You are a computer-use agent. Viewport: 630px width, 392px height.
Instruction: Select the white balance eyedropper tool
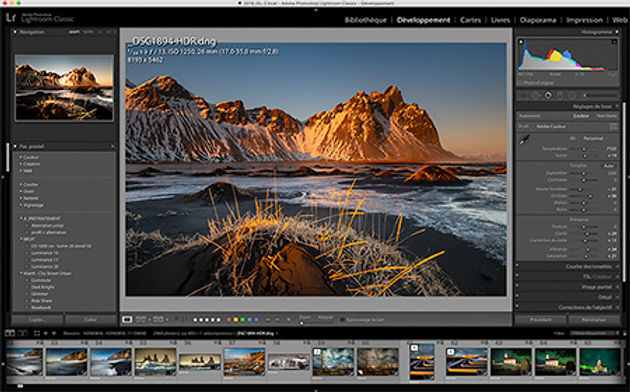524,140
